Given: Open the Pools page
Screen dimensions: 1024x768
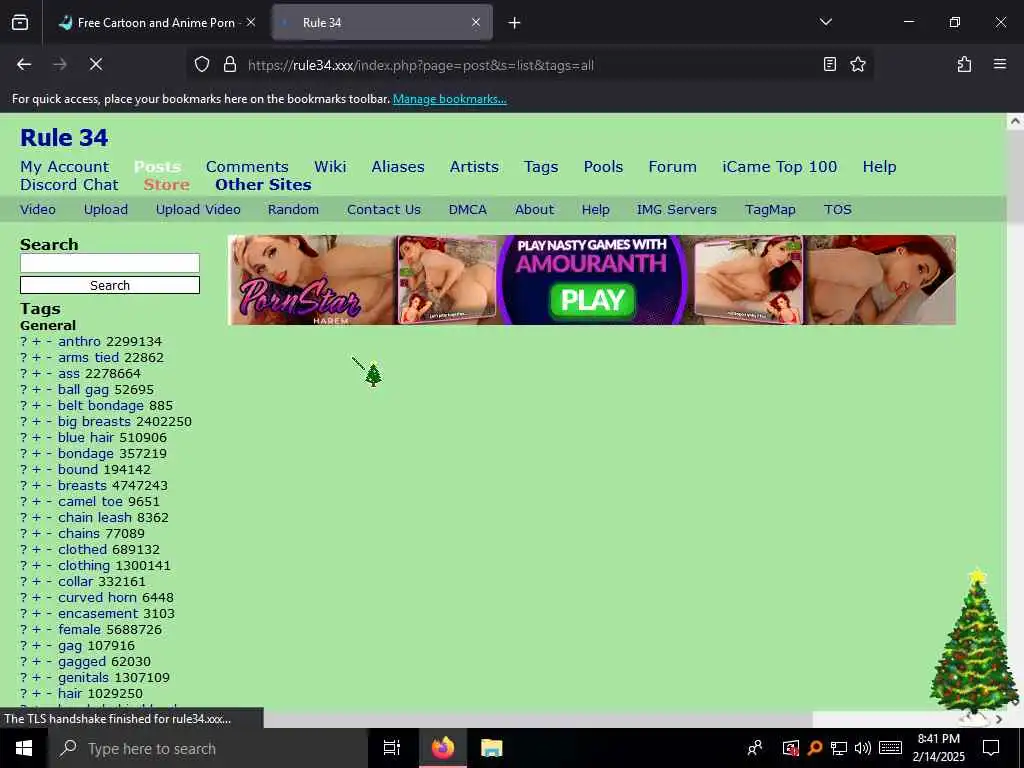Looking at the screenshot, I should pyautogui.click(x=603, y=167).
